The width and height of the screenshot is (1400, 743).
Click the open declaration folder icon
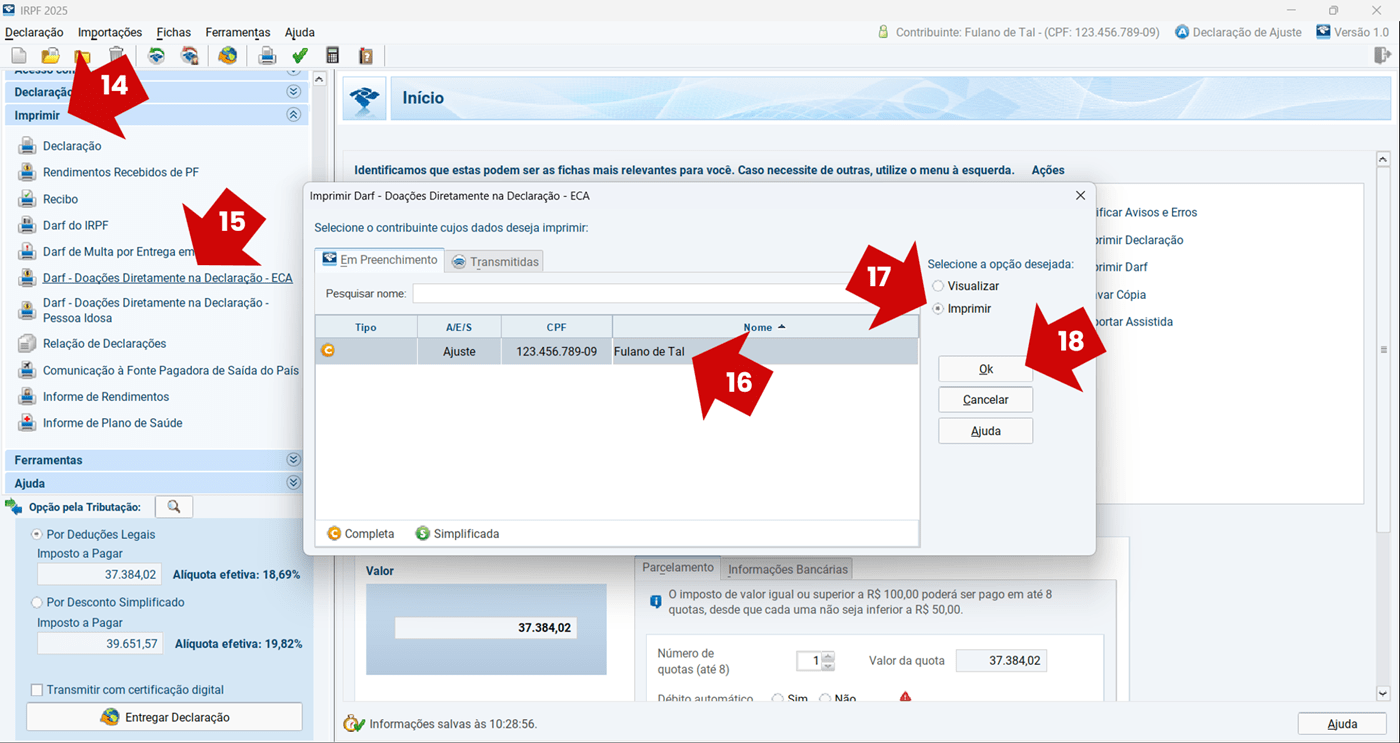point(50,56)
